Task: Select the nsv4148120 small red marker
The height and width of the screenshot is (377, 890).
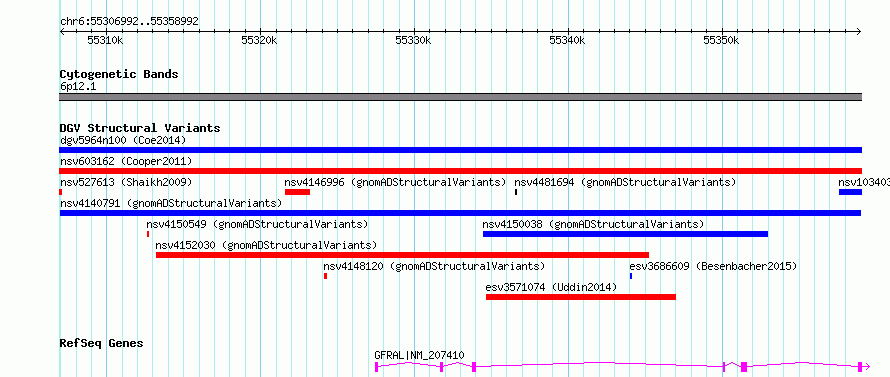Action: point(325,276)
